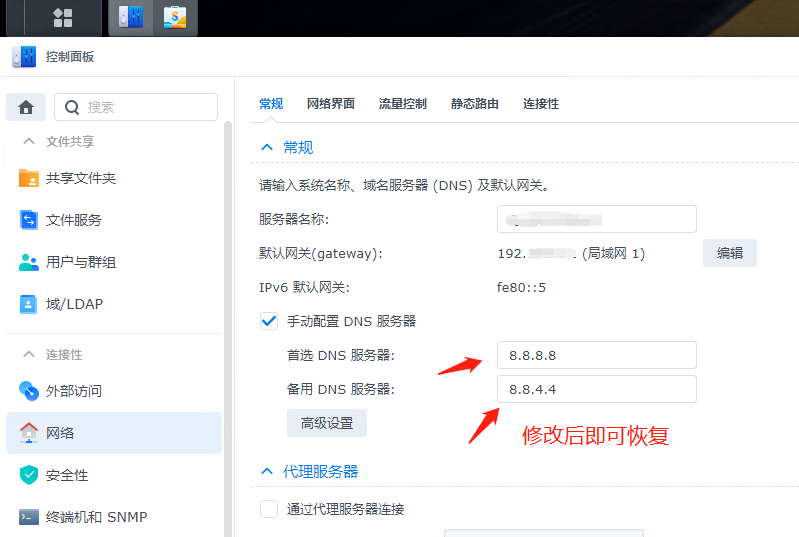Switch to the Network Interface tab
Screen dimensions: 799x537
tap(330, 104)
